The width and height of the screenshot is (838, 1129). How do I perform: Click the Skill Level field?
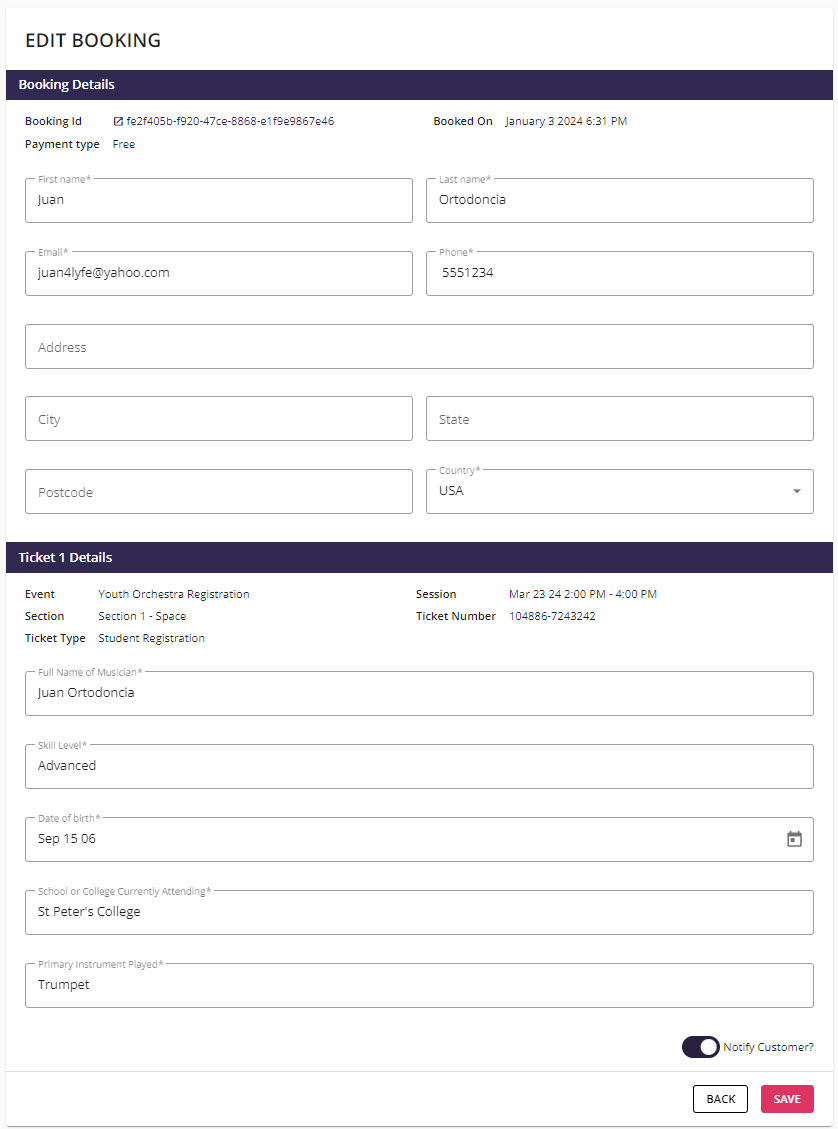click(x=419, y=766)
